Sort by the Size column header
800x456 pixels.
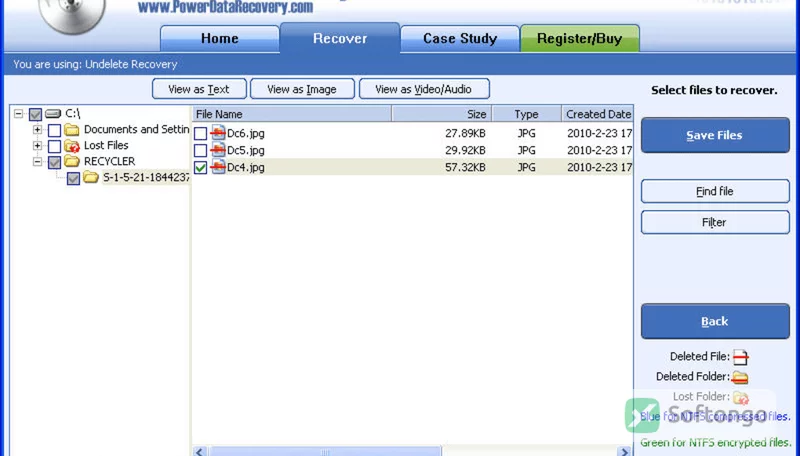tap(442, 114)
